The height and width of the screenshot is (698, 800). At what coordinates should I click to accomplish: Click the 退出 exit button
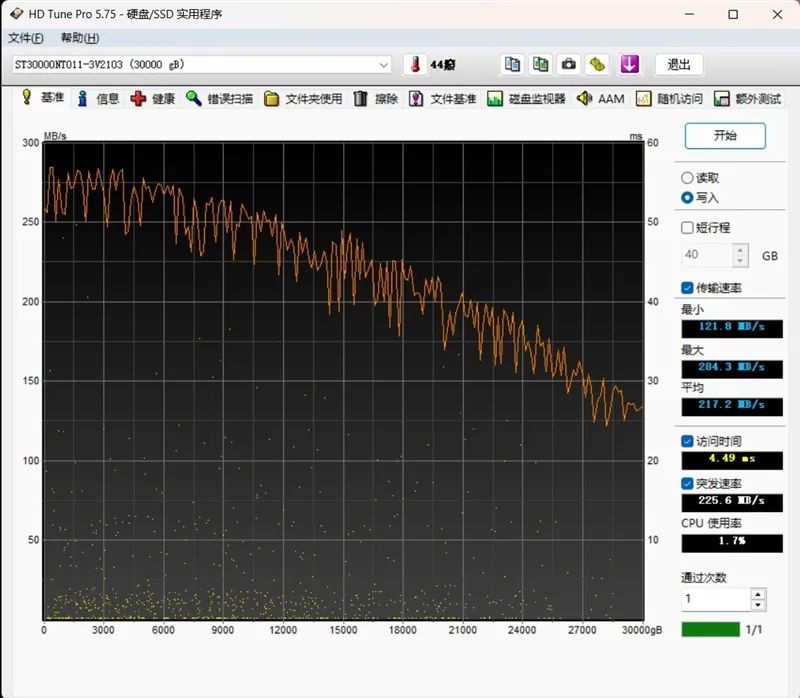point(679,64)
